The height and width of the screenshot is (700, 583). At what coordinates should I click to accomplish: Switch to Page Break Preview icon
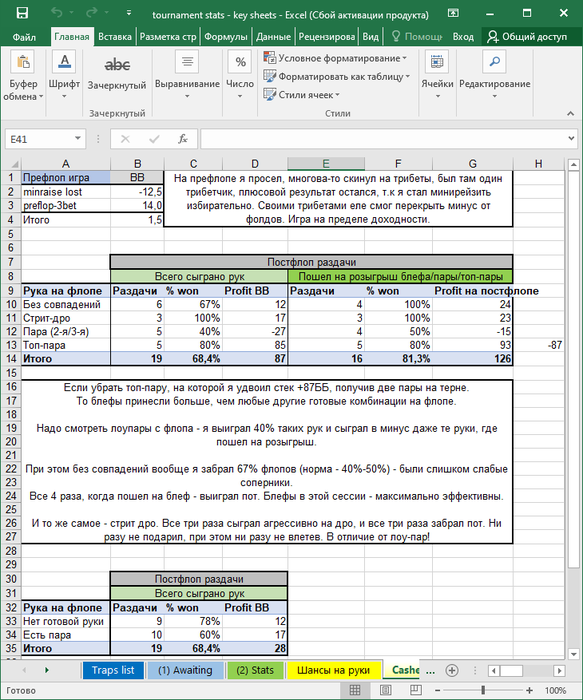pos(416,690)
